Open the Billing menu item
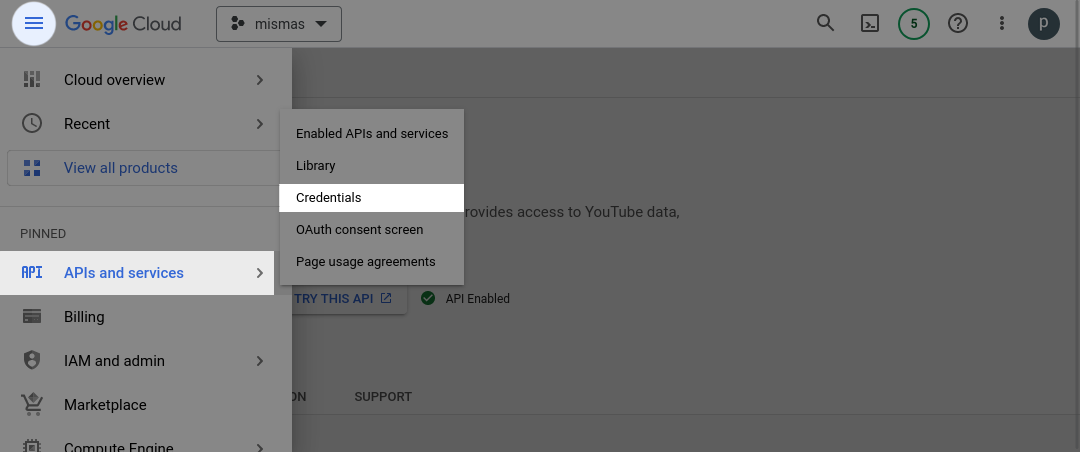Image resolution: width=1080 pixels, height=452 pixels. pyautogui.click(x=146, y=317)
